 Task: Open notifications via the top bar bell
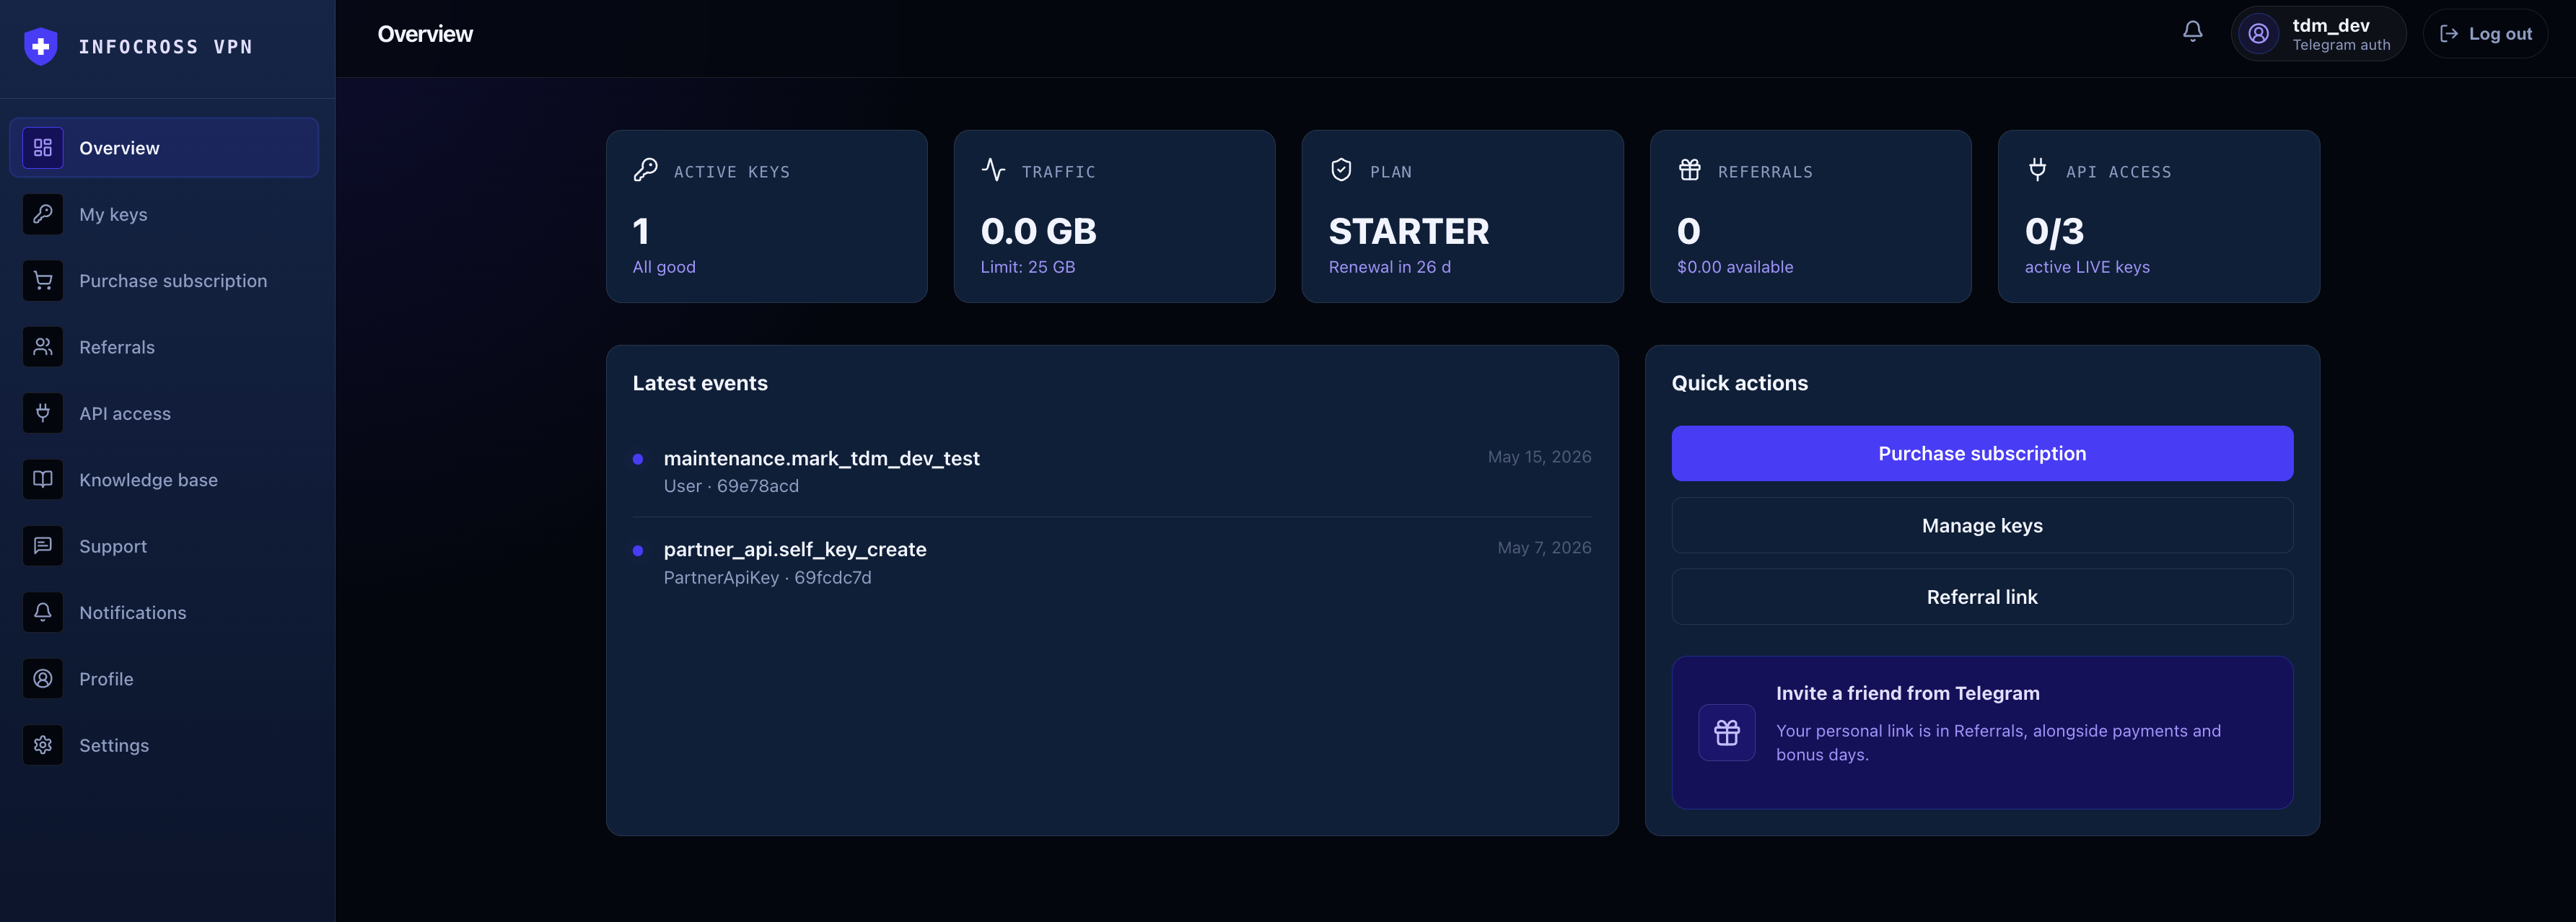click(2192, 33)
